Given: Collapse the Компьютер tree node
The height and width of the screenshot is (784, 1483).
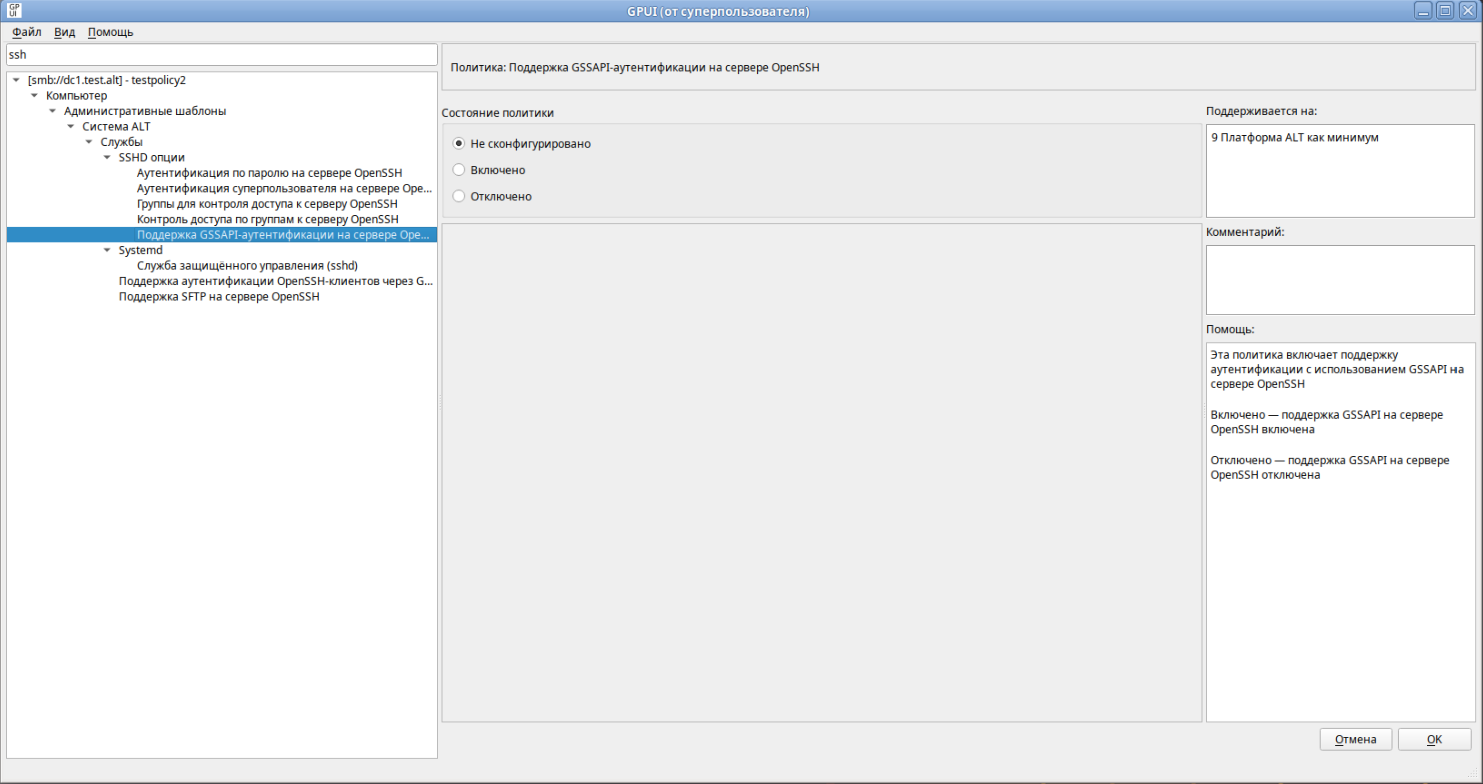Looking at the screenshot, I should [35, 96].
